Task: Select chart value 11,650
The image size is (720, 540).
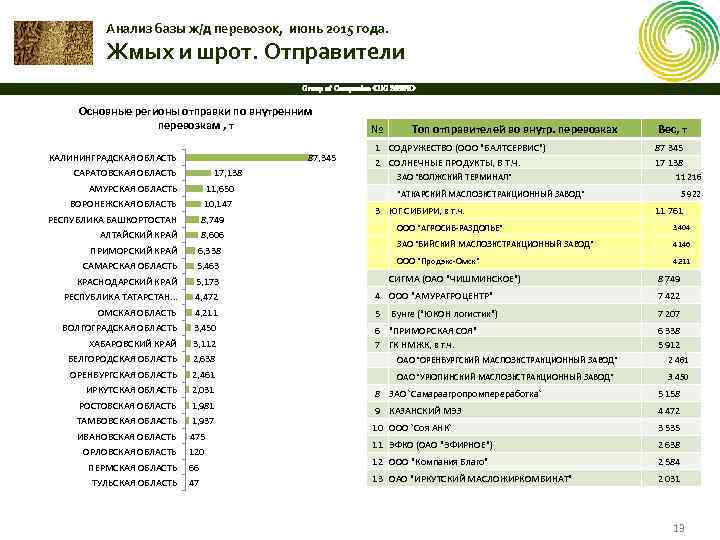Action: click(220, 189)
